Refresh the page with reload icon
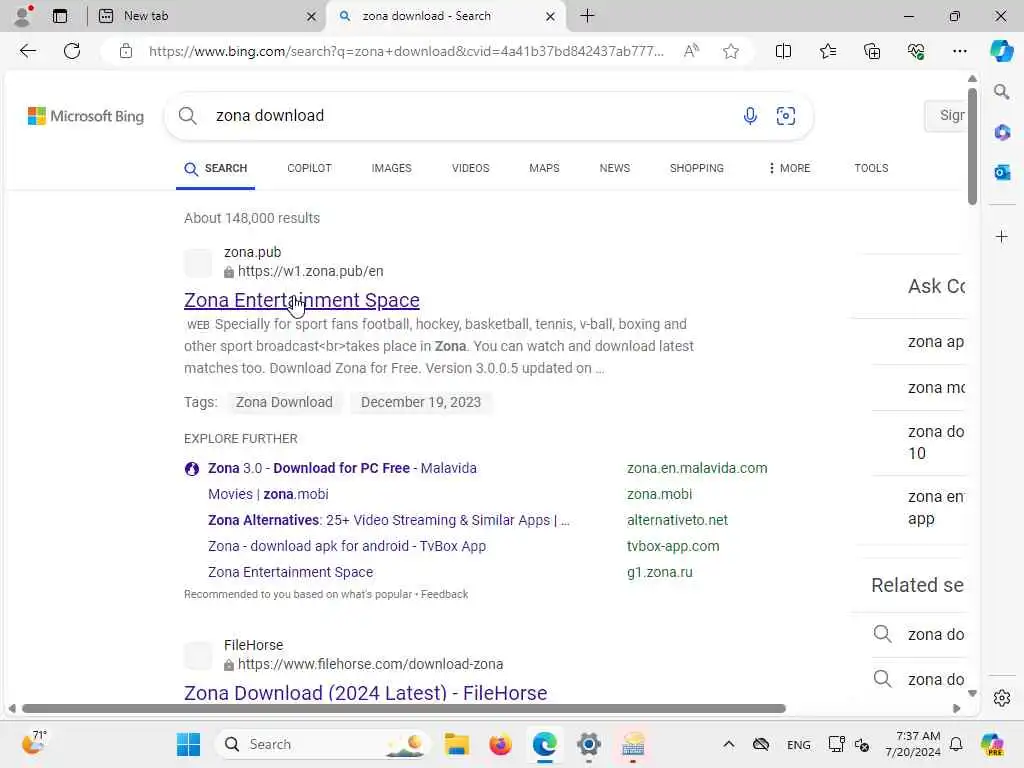Viewport: 1024px width, 768px height. [x=72, y=51]
